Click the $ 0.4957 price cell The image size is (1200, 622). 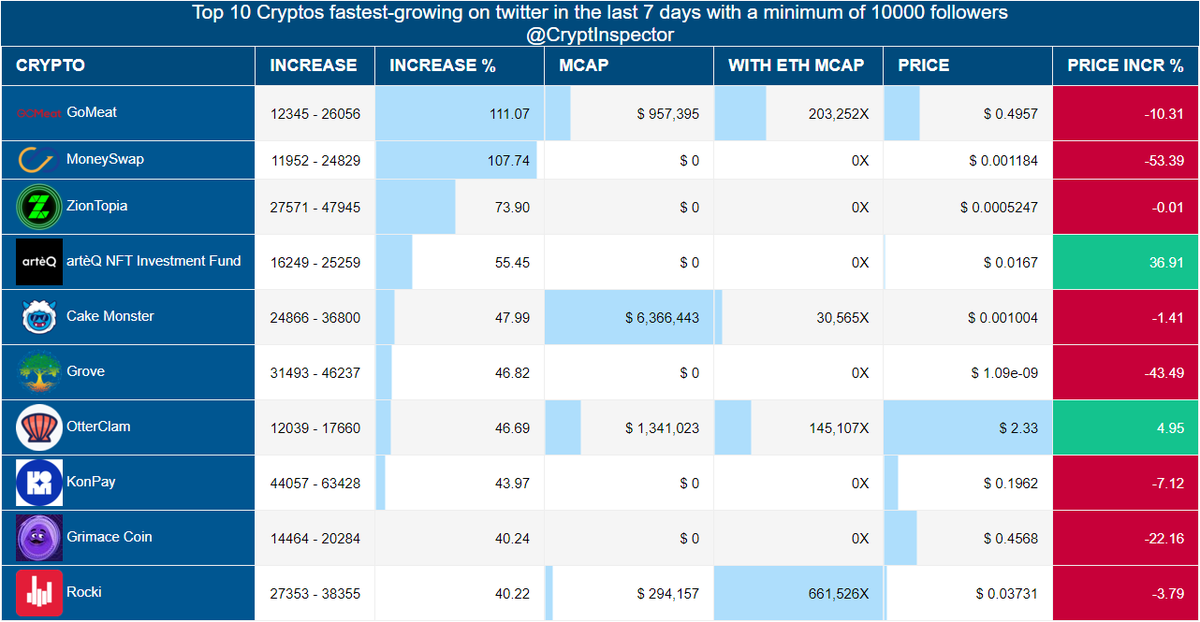click(x=968, y=113)
